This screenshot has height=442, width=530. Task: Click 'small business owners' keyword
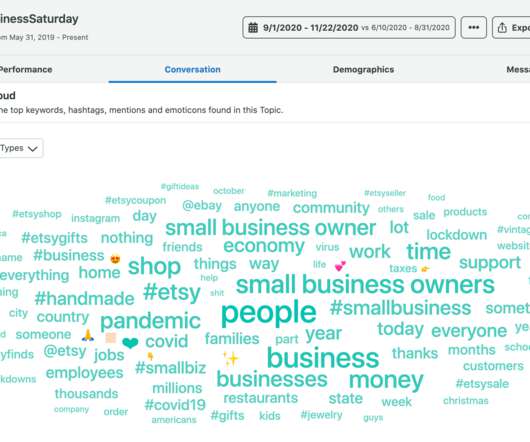tap(365, 285)
